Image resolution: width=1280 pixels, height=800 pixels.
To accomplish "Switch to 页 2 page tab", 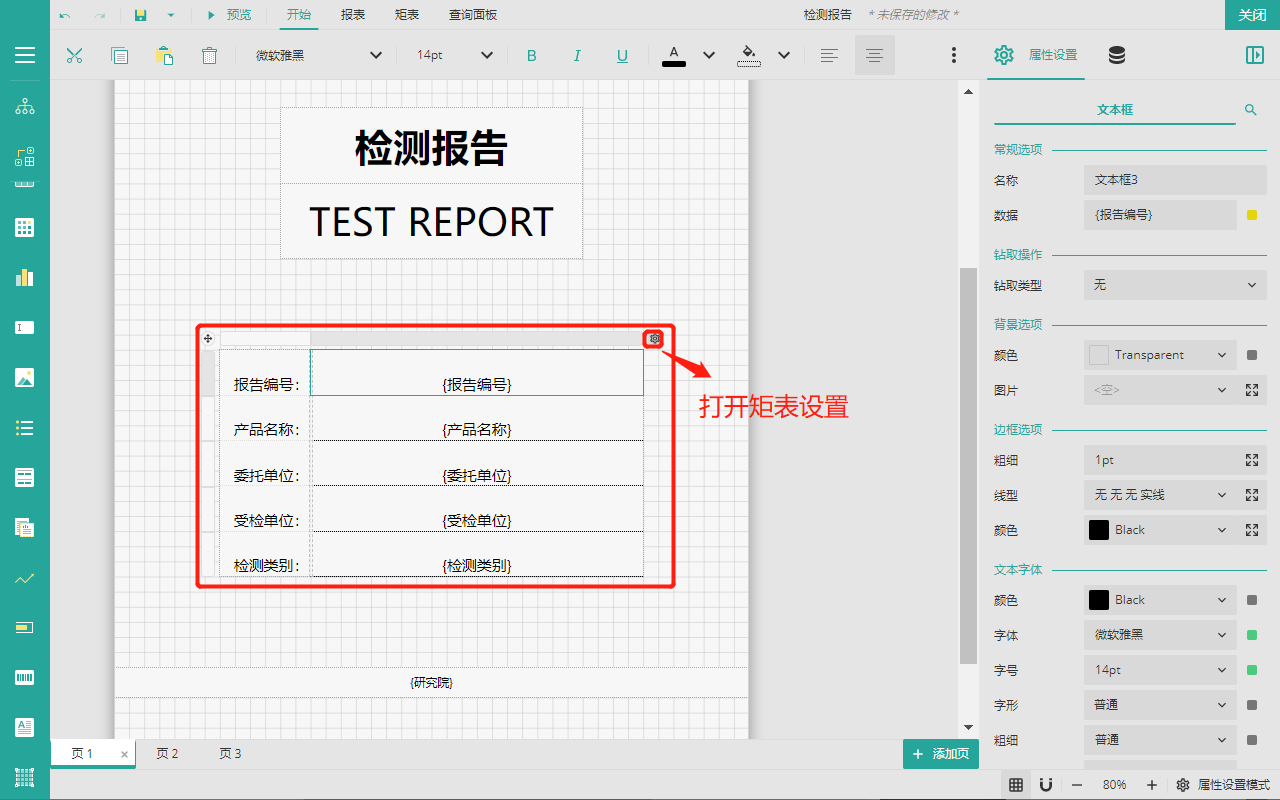I will tap(167, 754).
